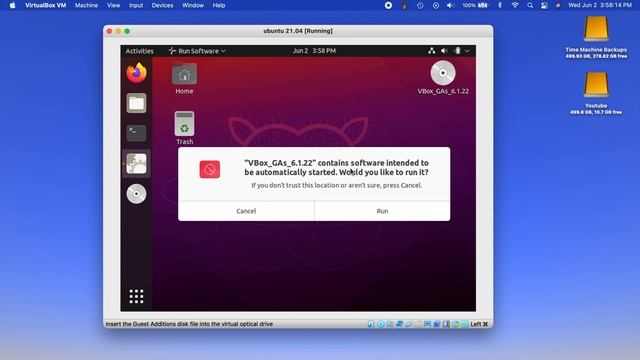Show Applications grid in the dock
The width and height of the screenshot is (640, 360).
point(136,296)
